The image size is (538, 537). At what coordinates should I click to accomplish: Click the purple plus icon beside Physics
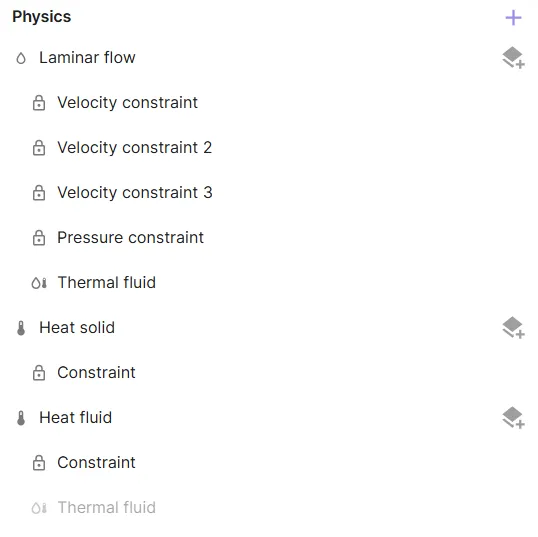tap(513, 18)
